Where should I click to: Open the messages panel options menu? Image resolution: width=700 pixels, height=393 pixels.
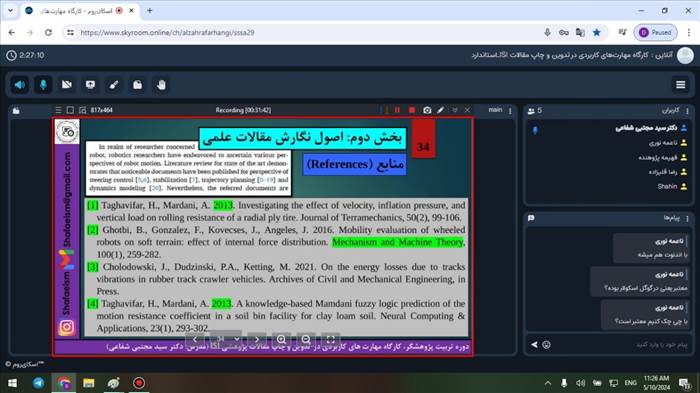click(688, 218)
